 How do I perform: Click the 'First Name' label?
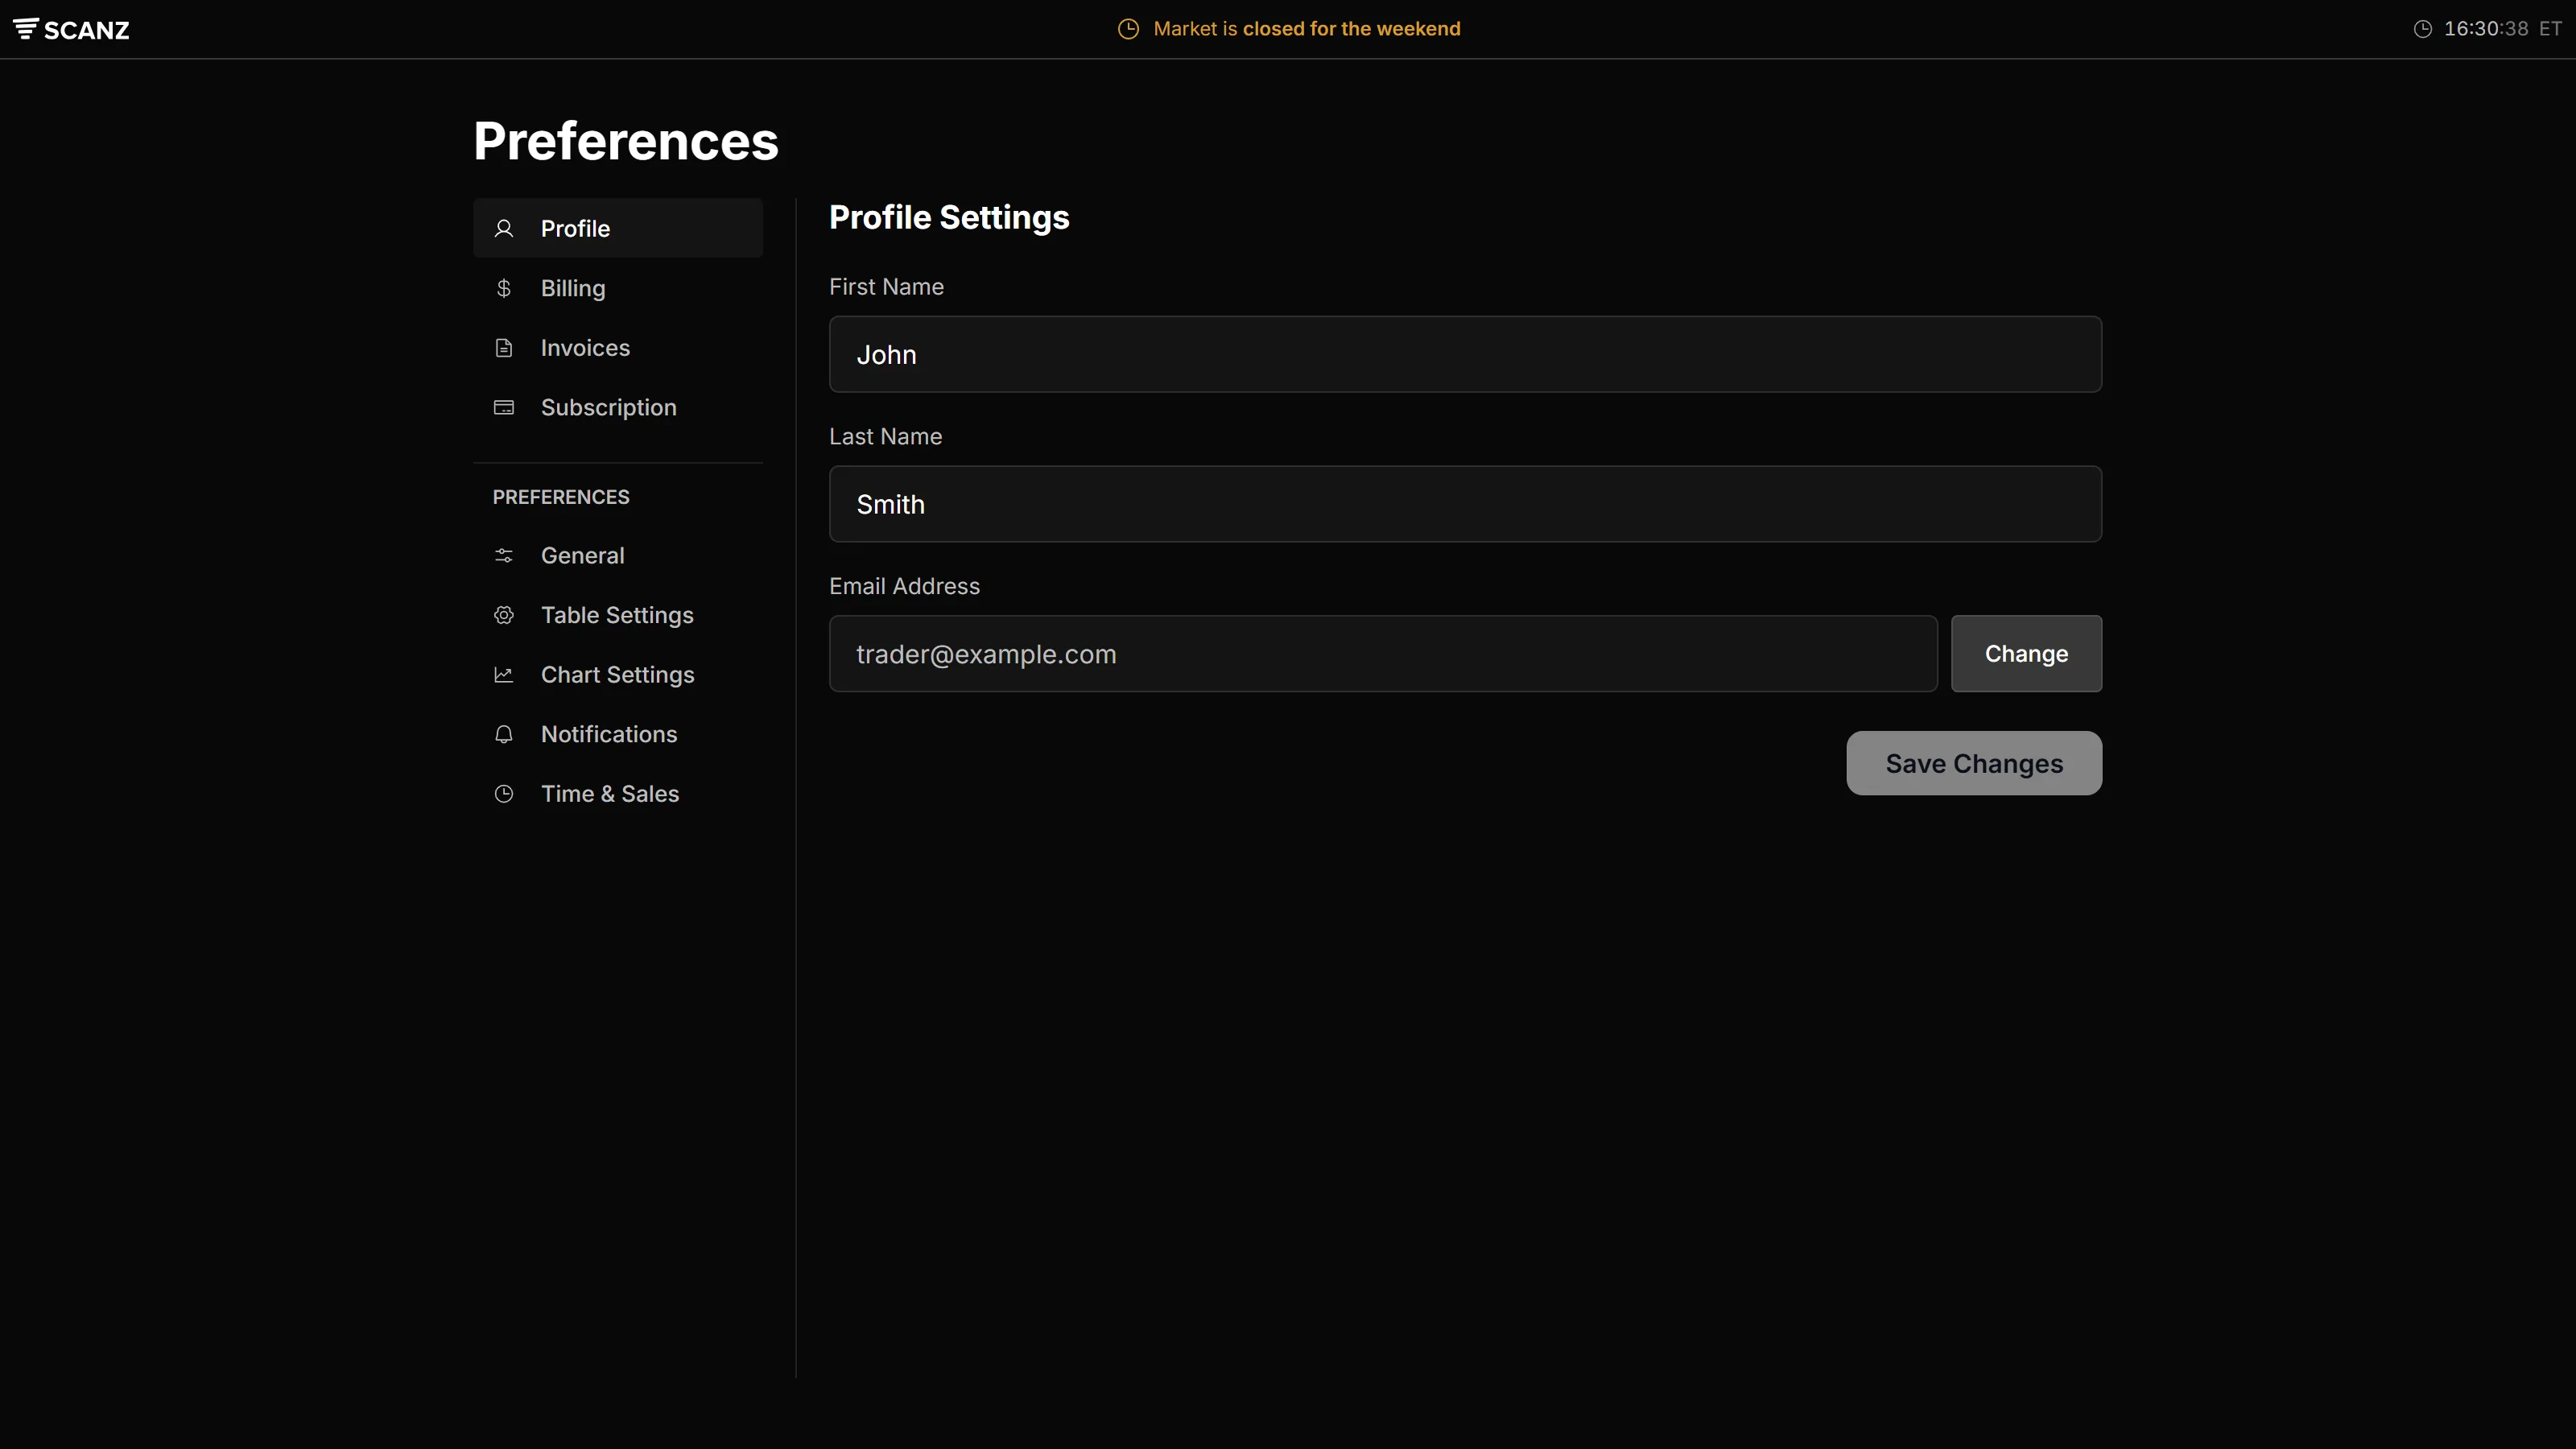(886, 287)
